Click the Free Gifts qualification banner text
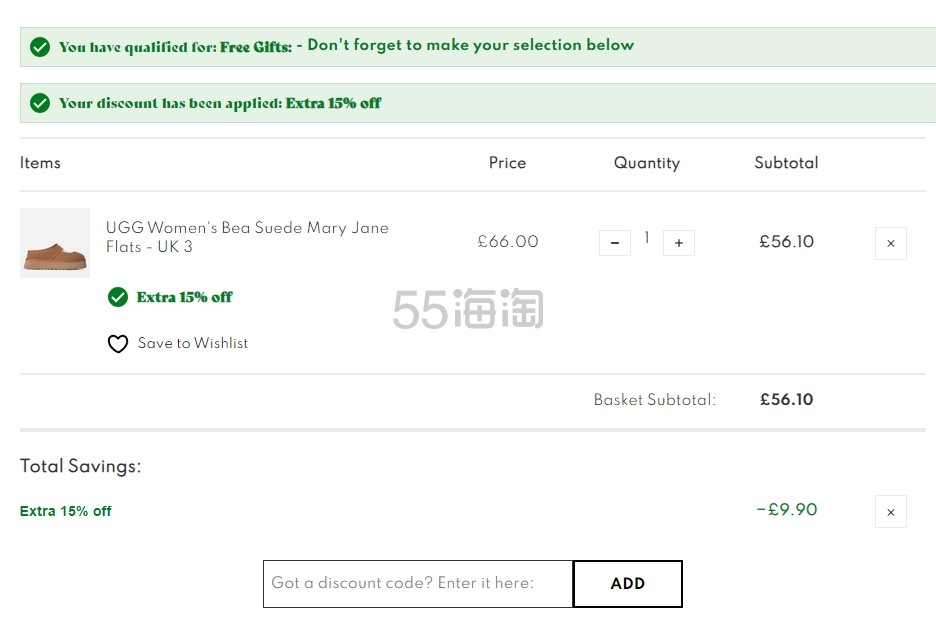Screen dimensions: 936x617 pos(346,45)
